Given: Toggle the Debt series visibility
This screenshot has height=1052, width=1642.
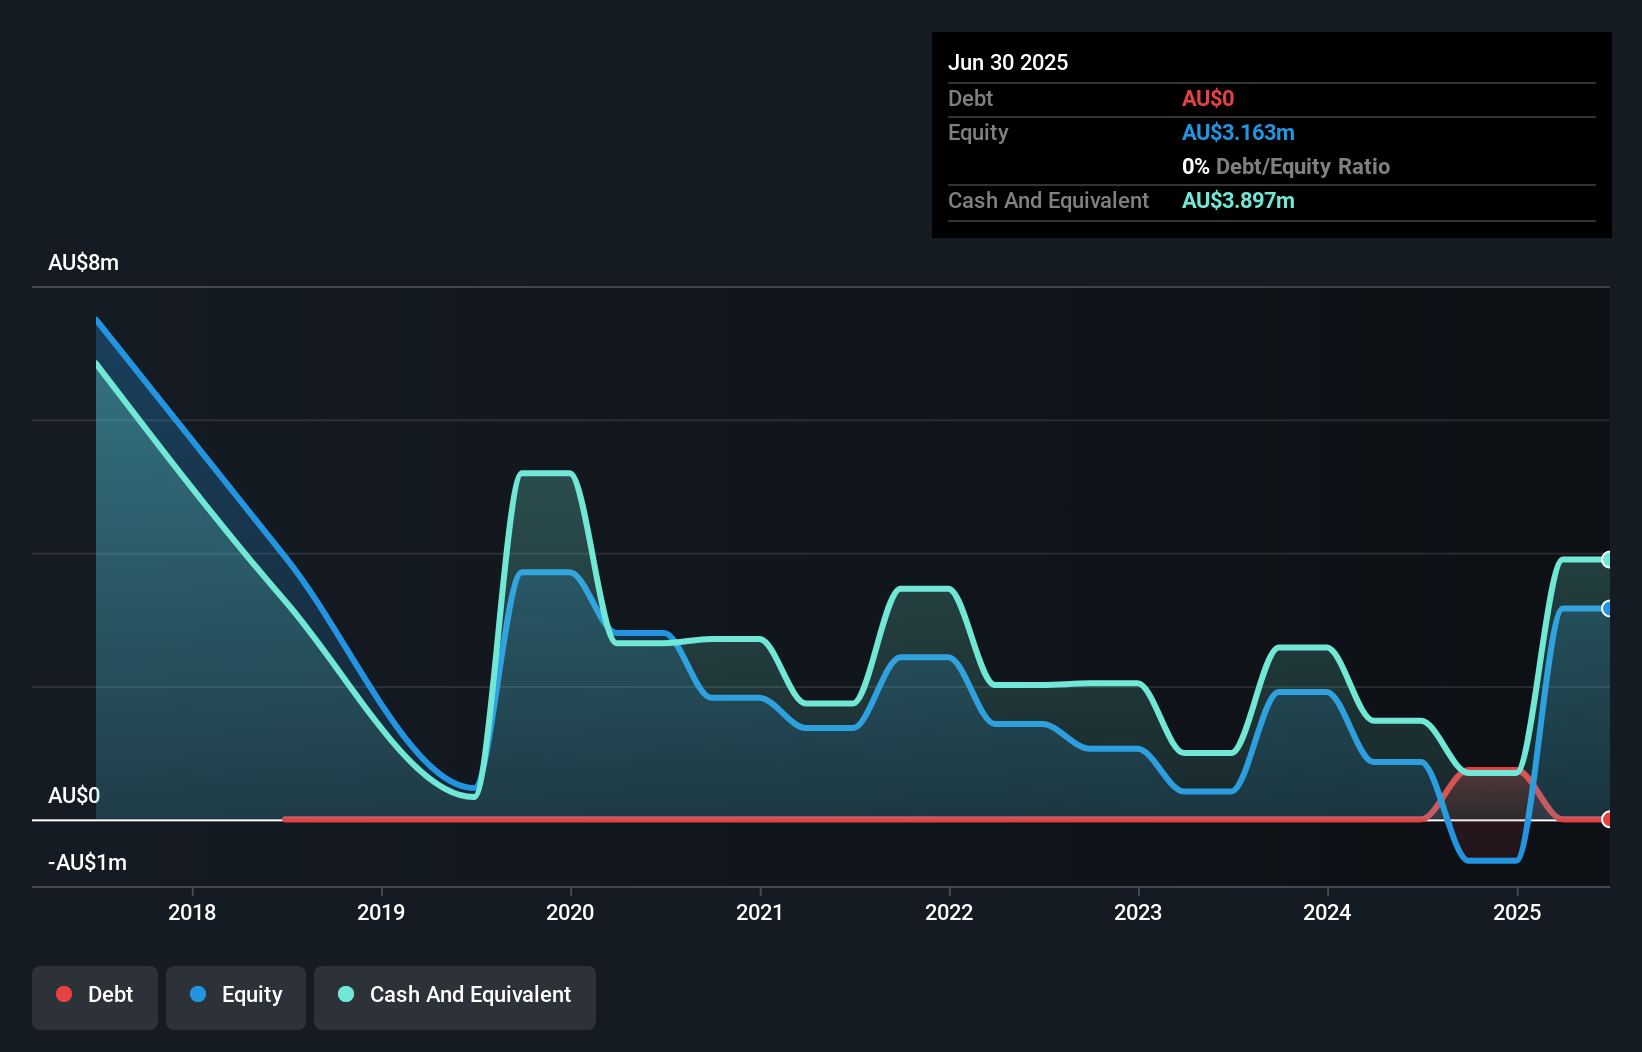Looking at the screenshot, I should click(94, 995).
